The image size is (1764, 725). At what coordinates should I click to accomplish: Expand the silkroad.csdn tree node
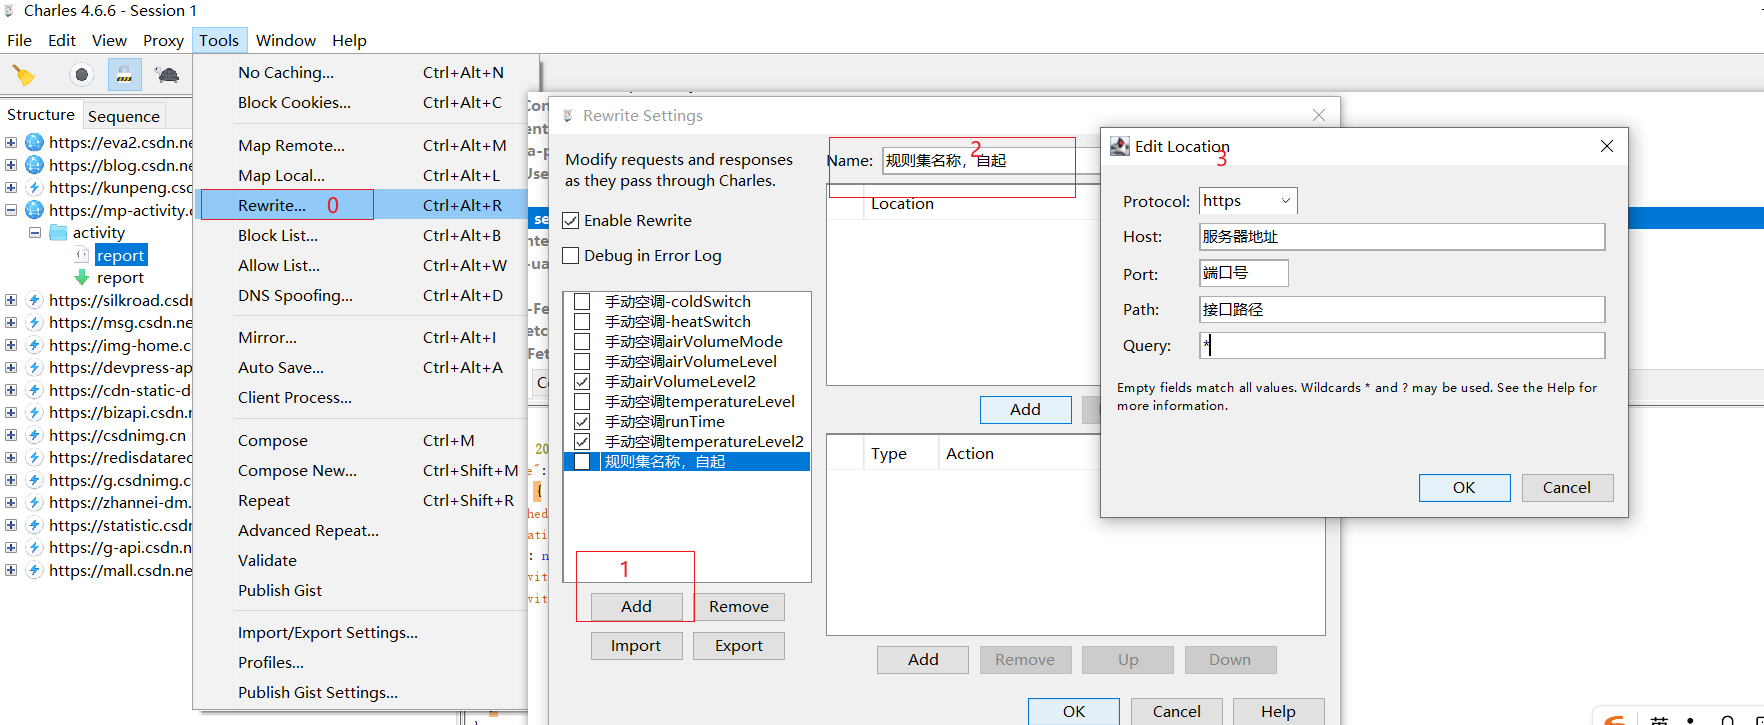[11, 300]
